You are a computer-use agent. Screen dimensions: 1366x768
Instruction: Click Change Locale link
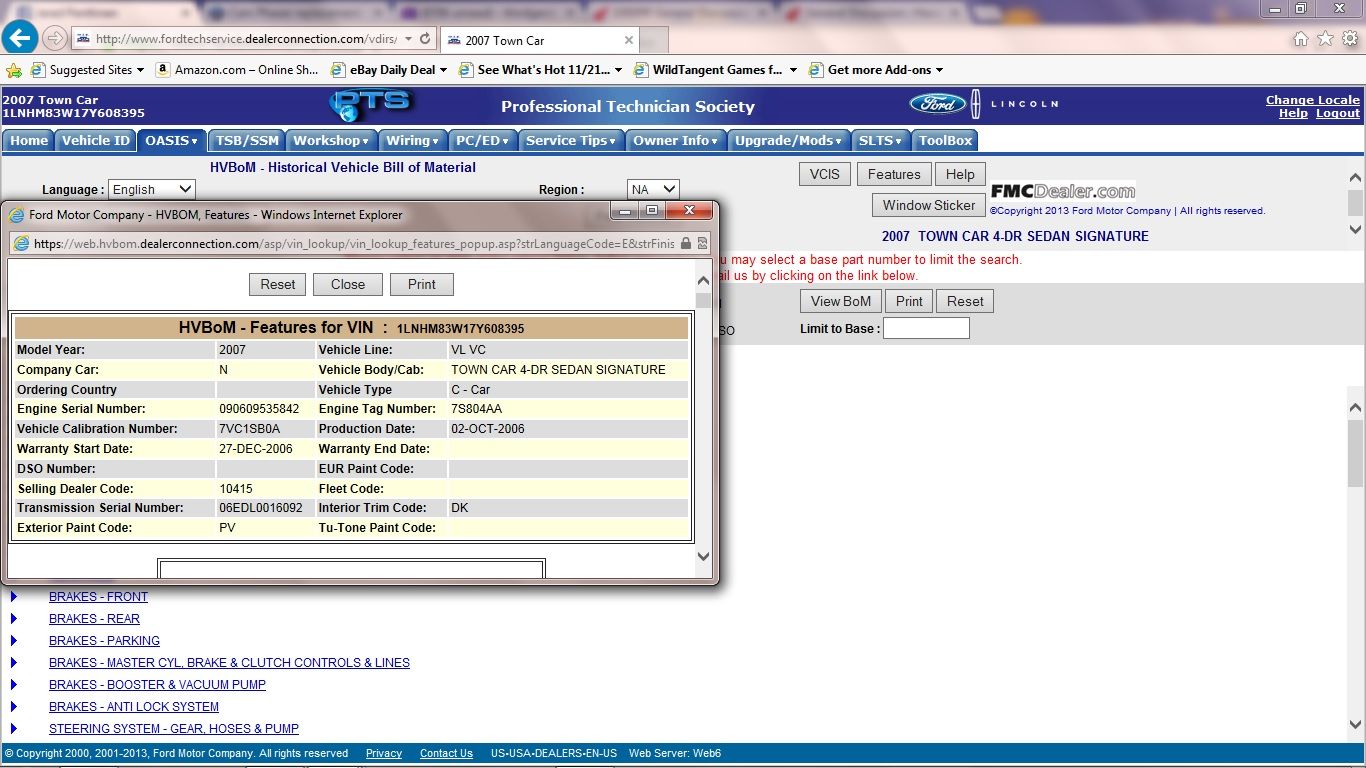tap(1312, 100)
